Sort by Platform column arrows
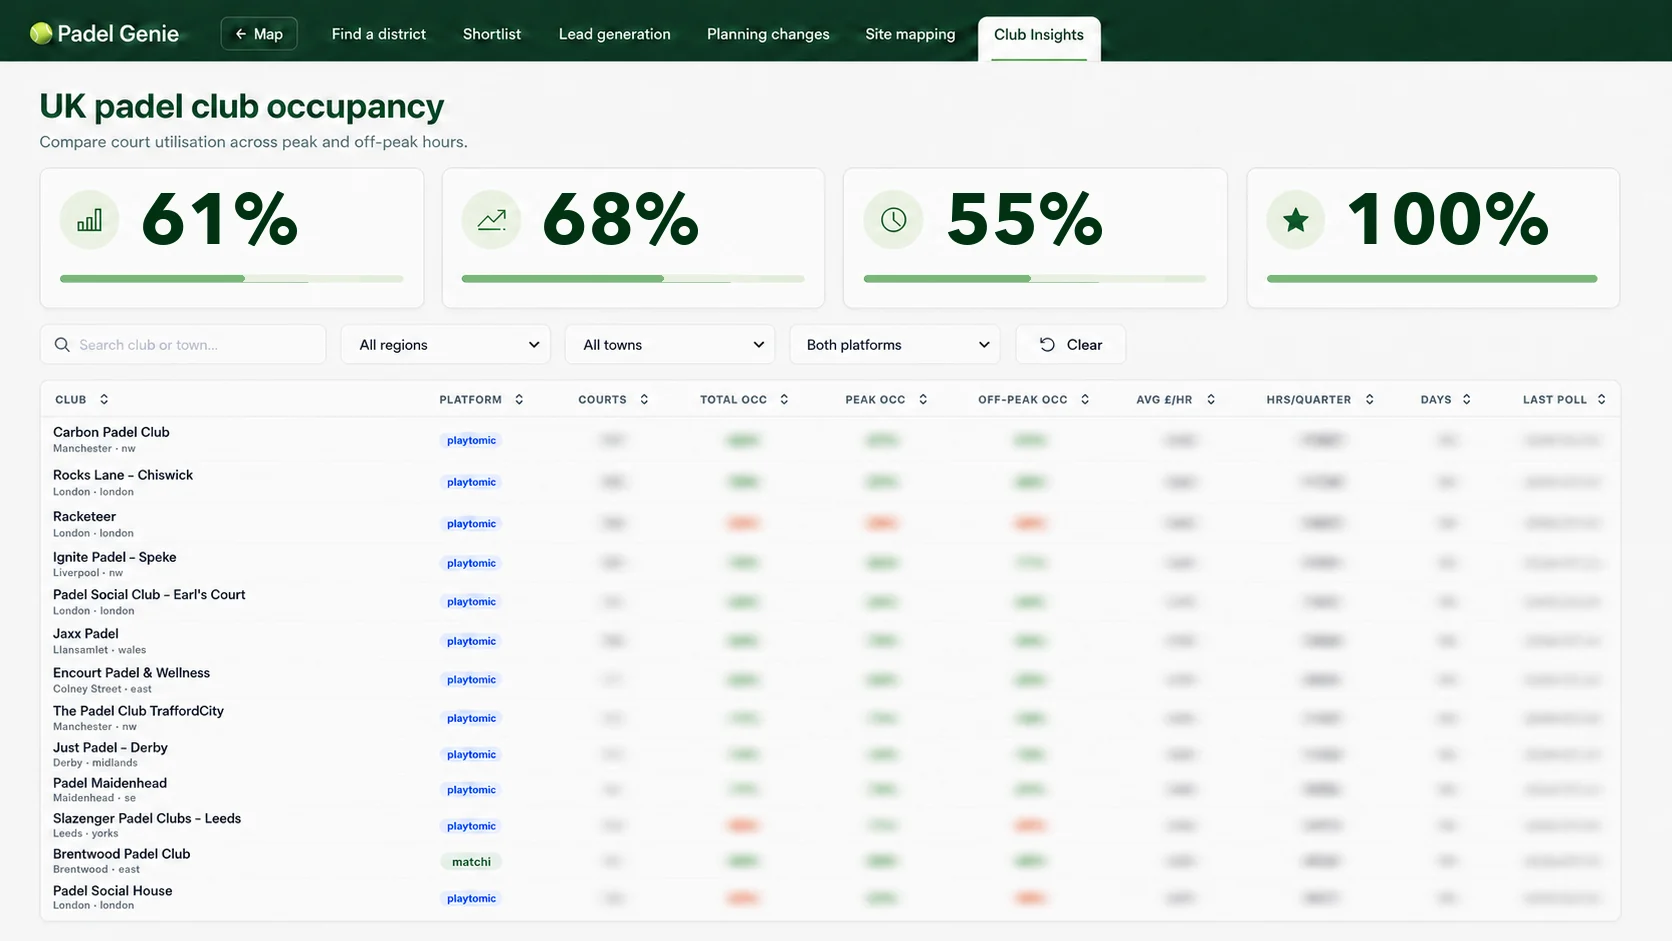This screenshot has height=941, width=1672. pyautogui.click(x=519, y=400)
